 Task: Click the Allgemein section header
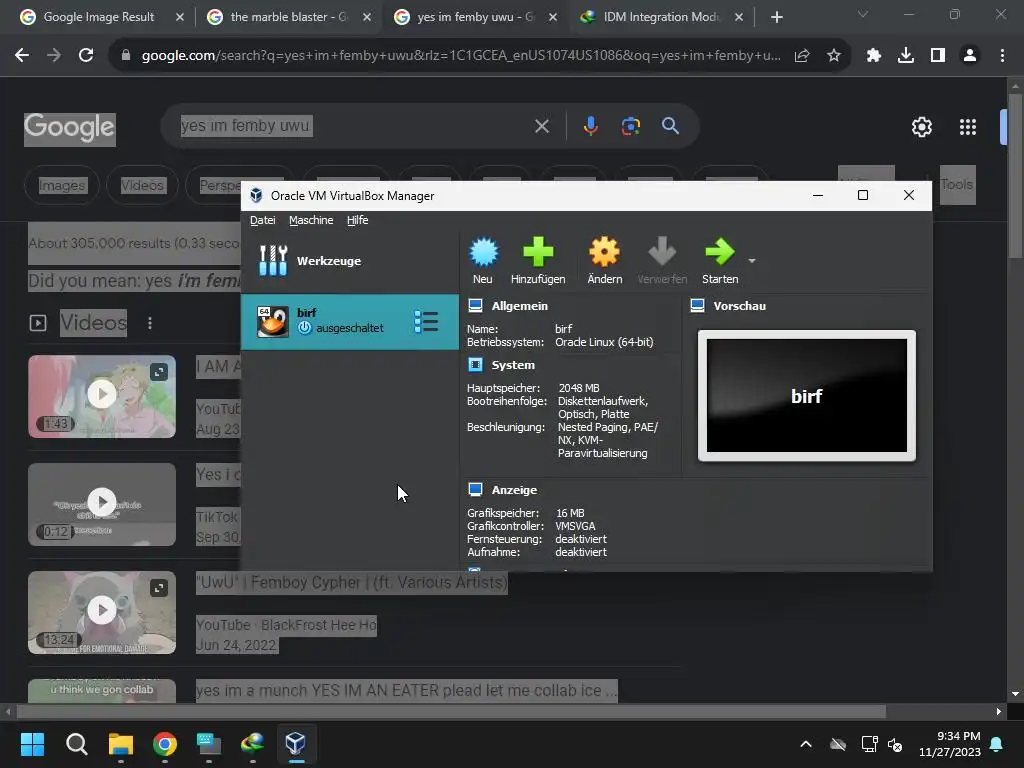pos(519,306)
